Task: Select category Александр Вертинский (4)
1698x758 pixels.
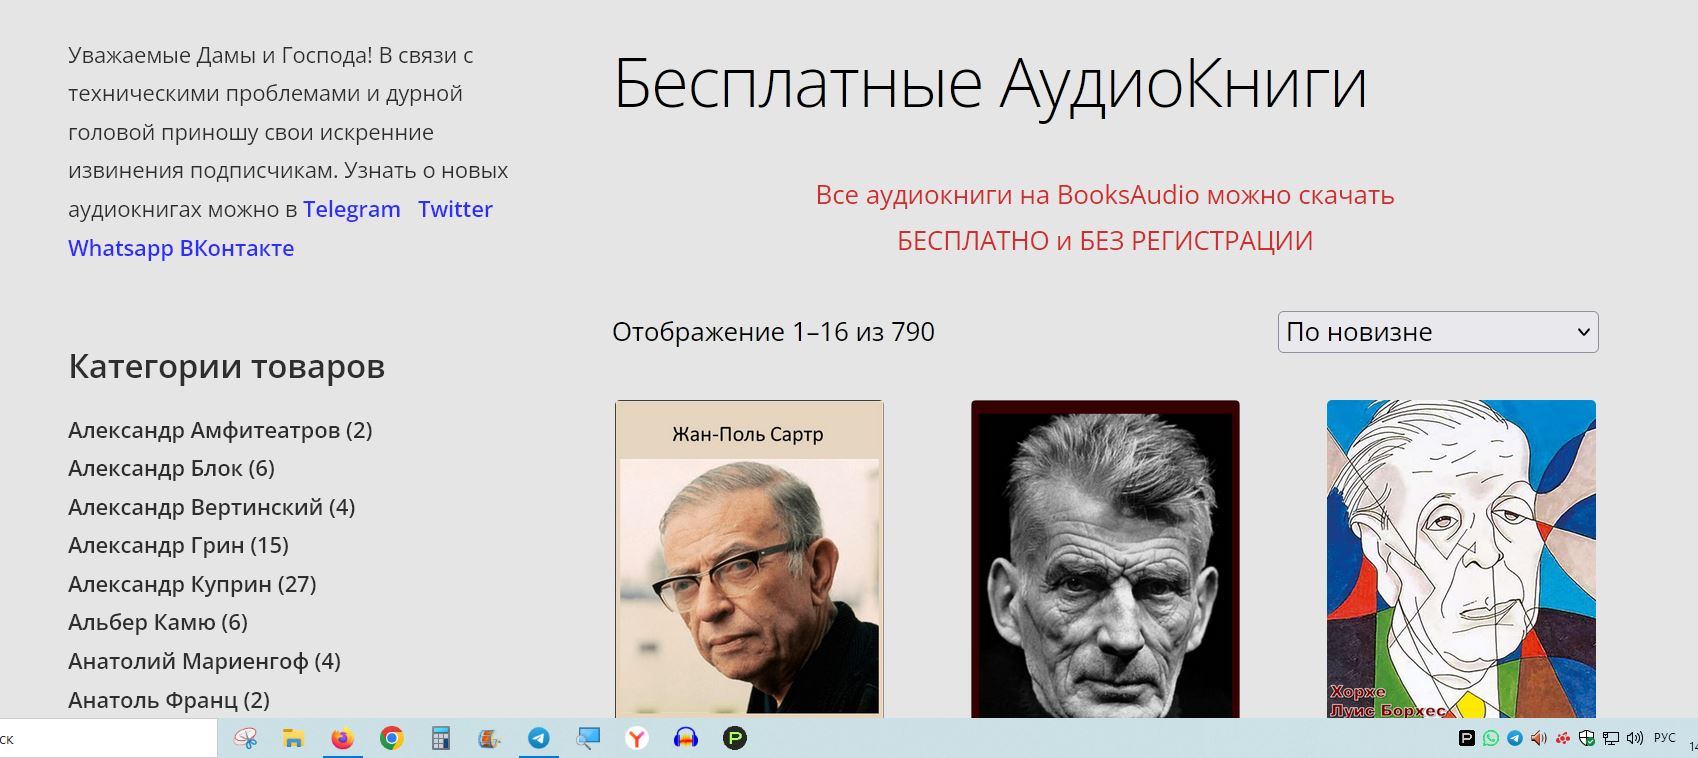Action: click(x=212, y=507)
